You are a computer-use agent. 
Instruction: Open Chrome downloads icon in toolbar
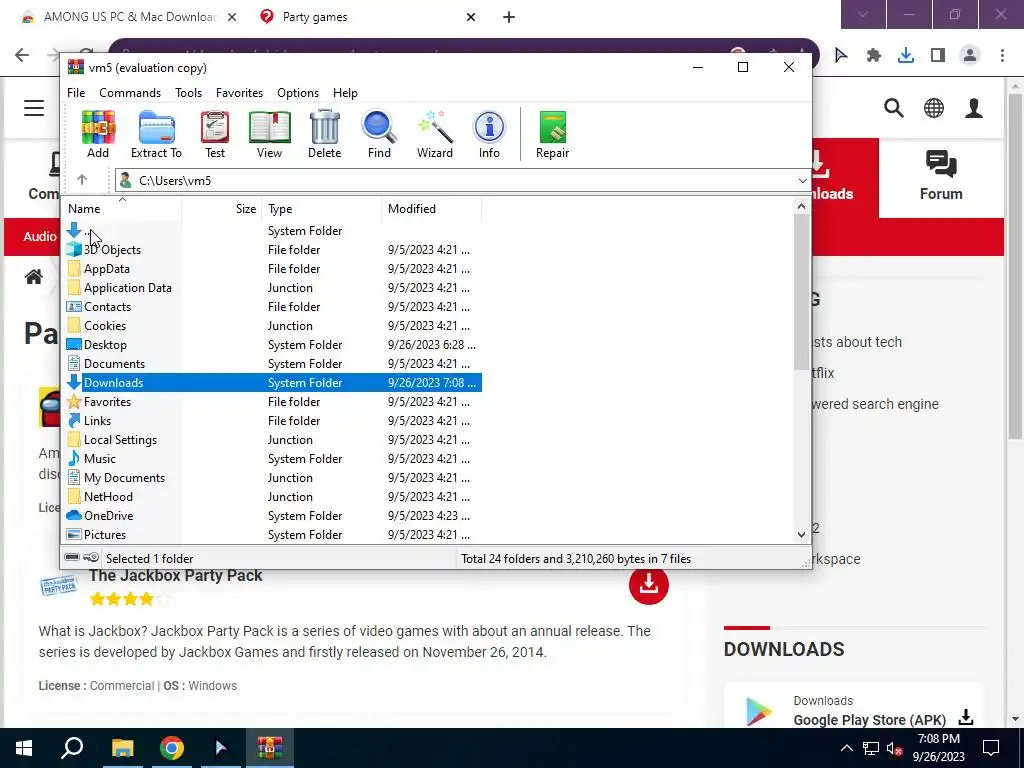[x=905, y=55]
